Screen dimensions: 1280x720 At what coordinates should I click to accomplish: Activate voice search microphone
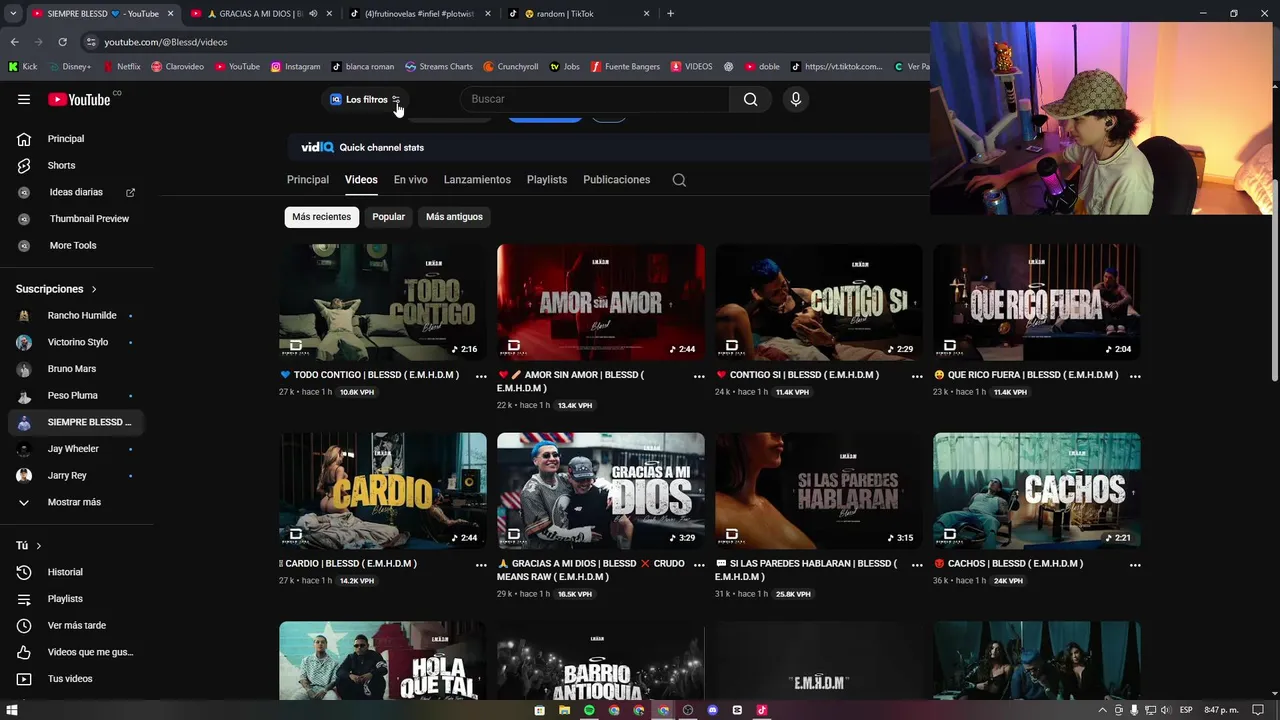click(795, 99)
